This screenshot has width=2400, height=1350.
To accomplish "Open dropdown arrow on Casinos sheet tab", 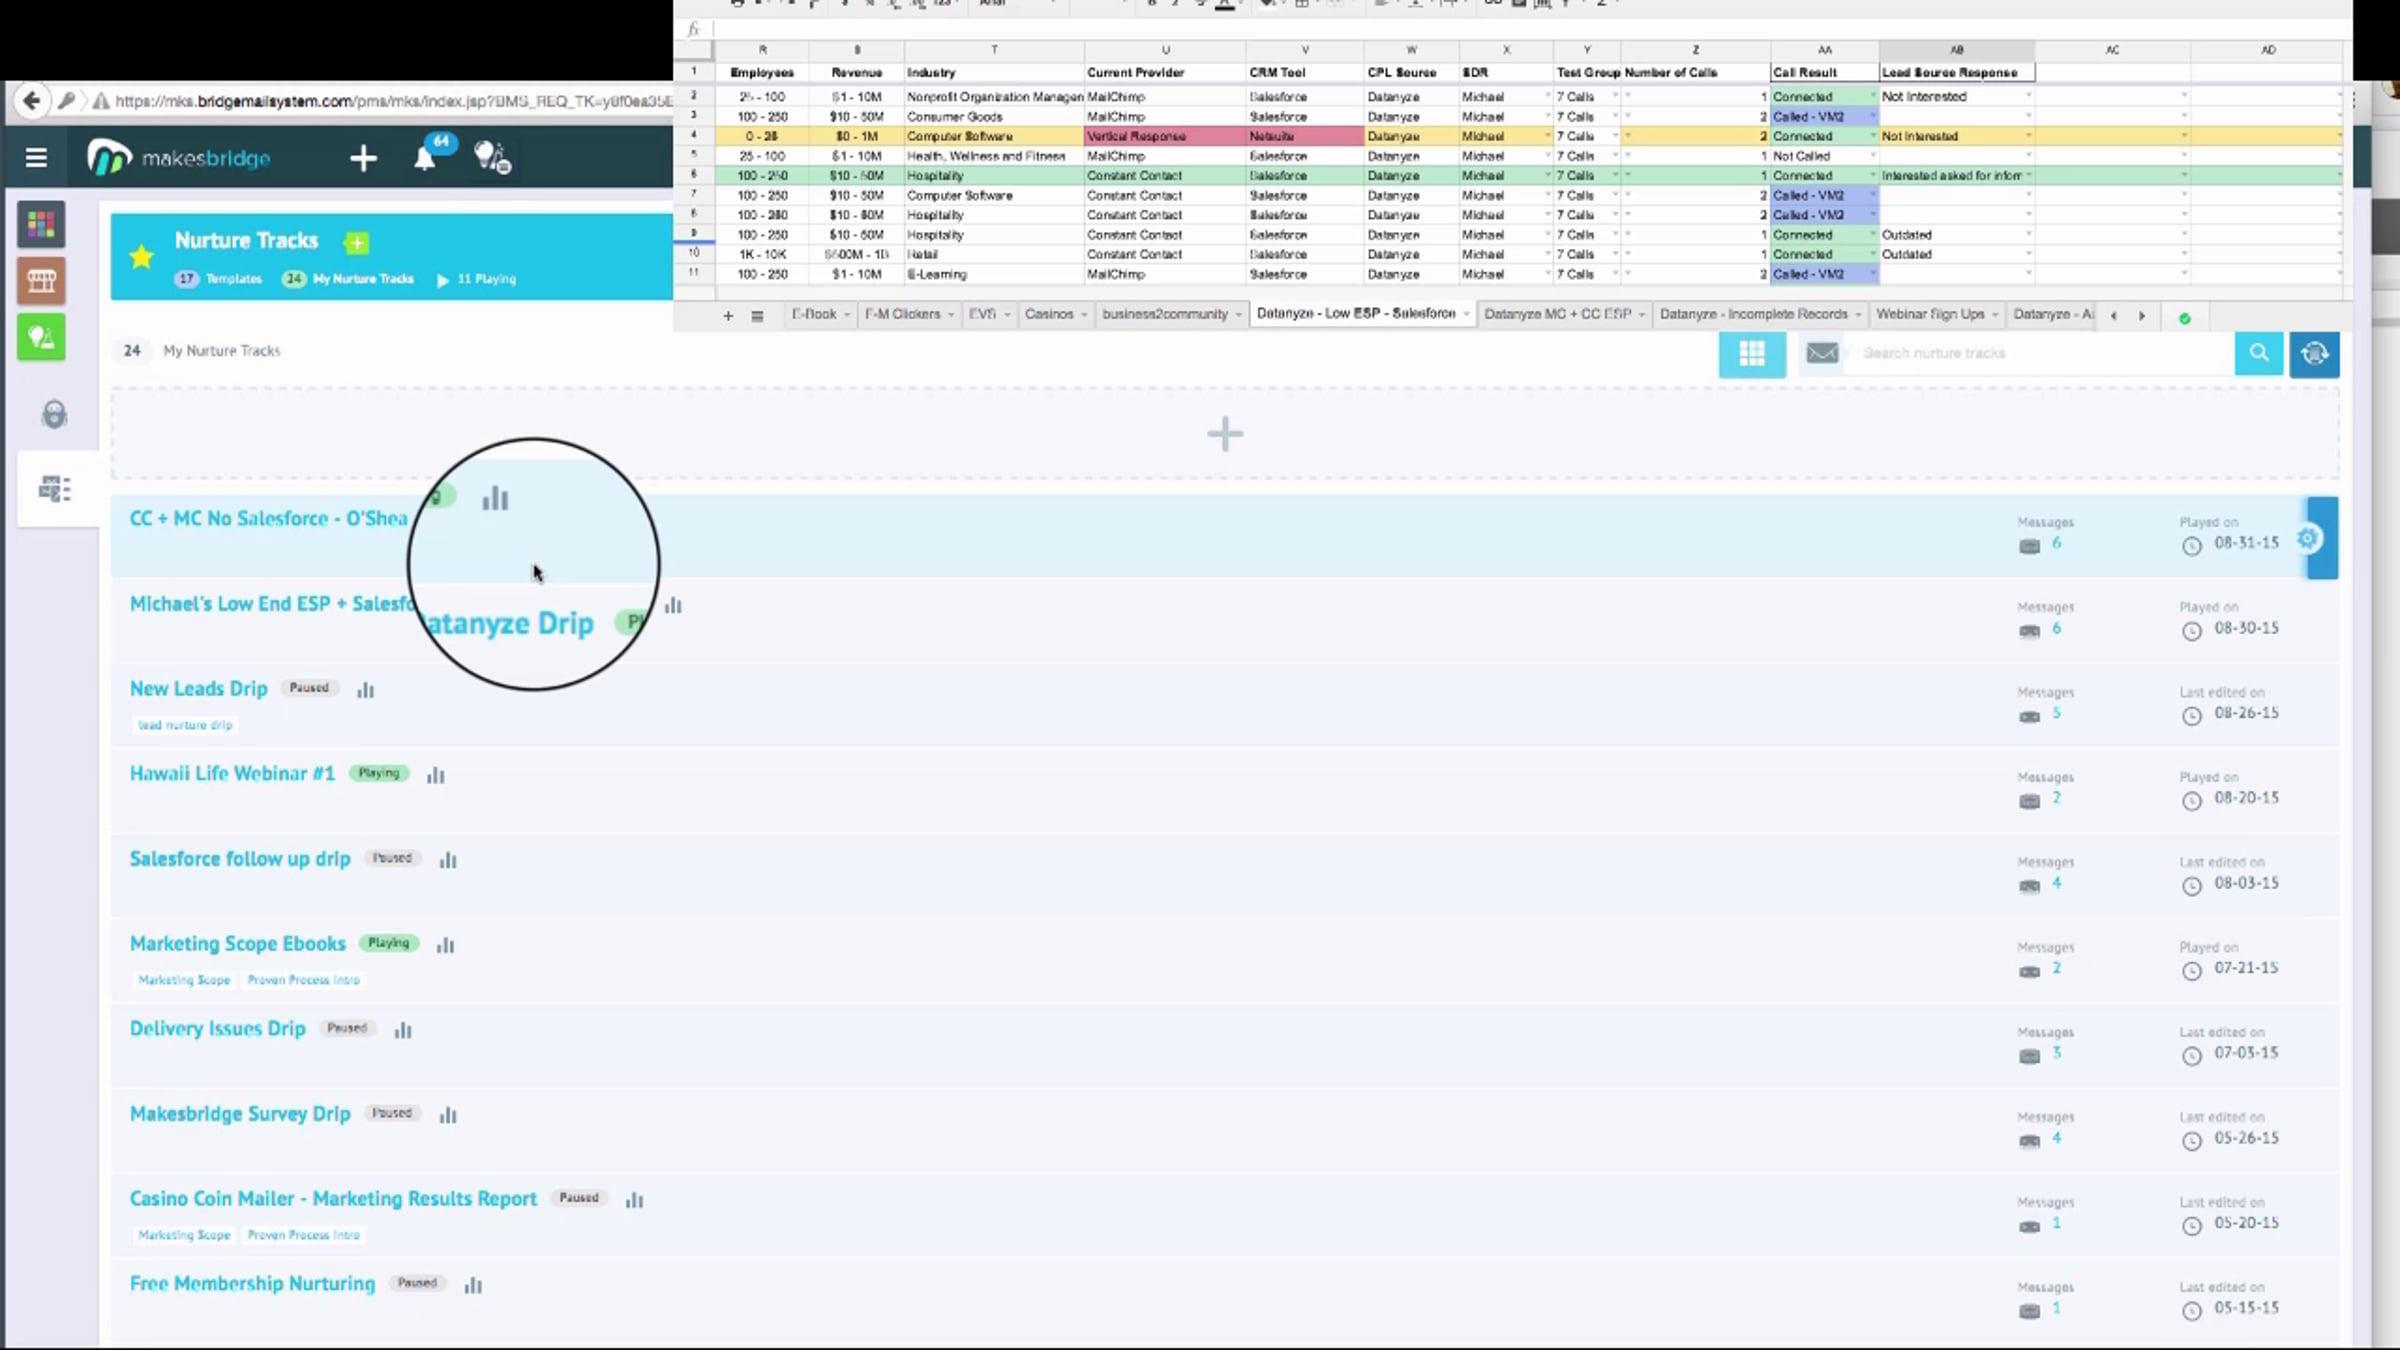I will pos(1084,315).
